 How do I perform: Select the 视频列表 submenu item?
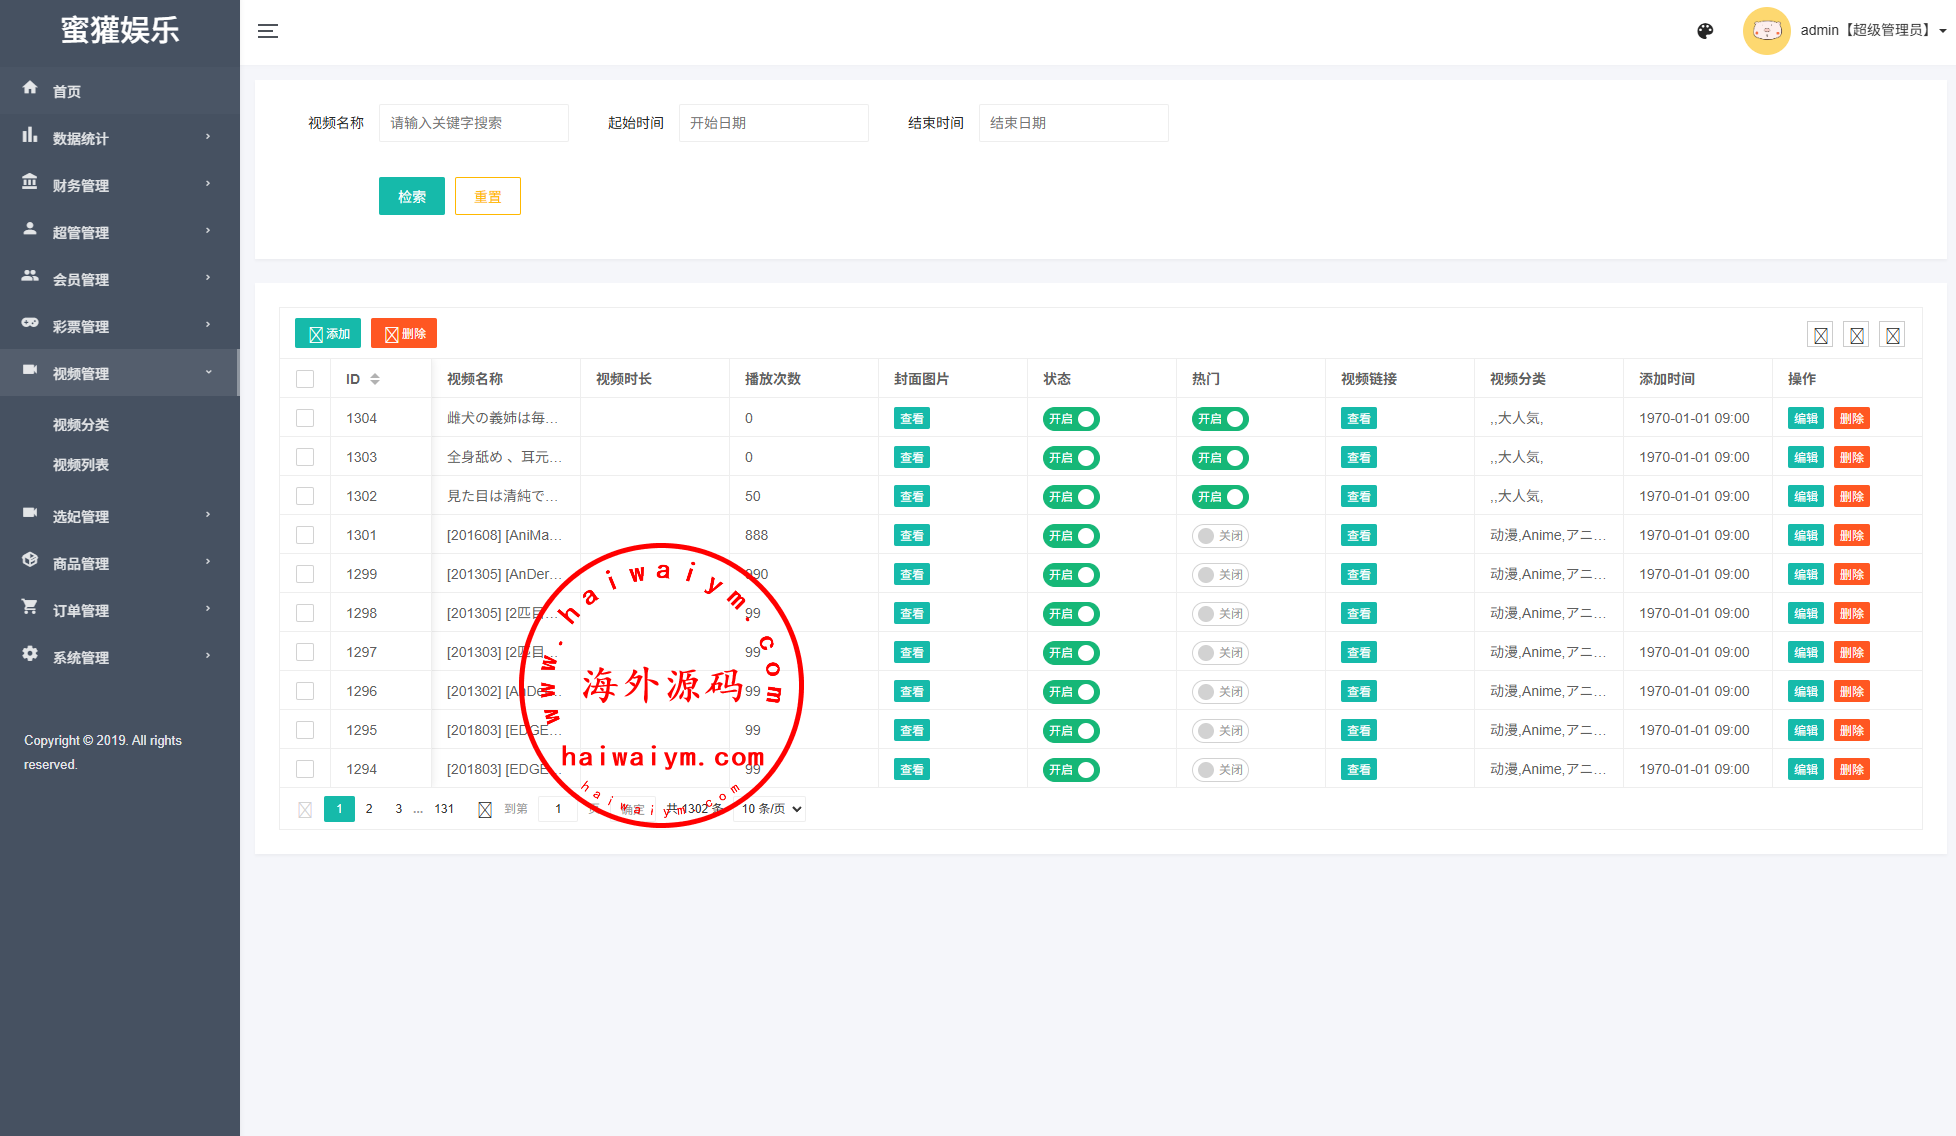pyautogui.click(x=81, y=465)
